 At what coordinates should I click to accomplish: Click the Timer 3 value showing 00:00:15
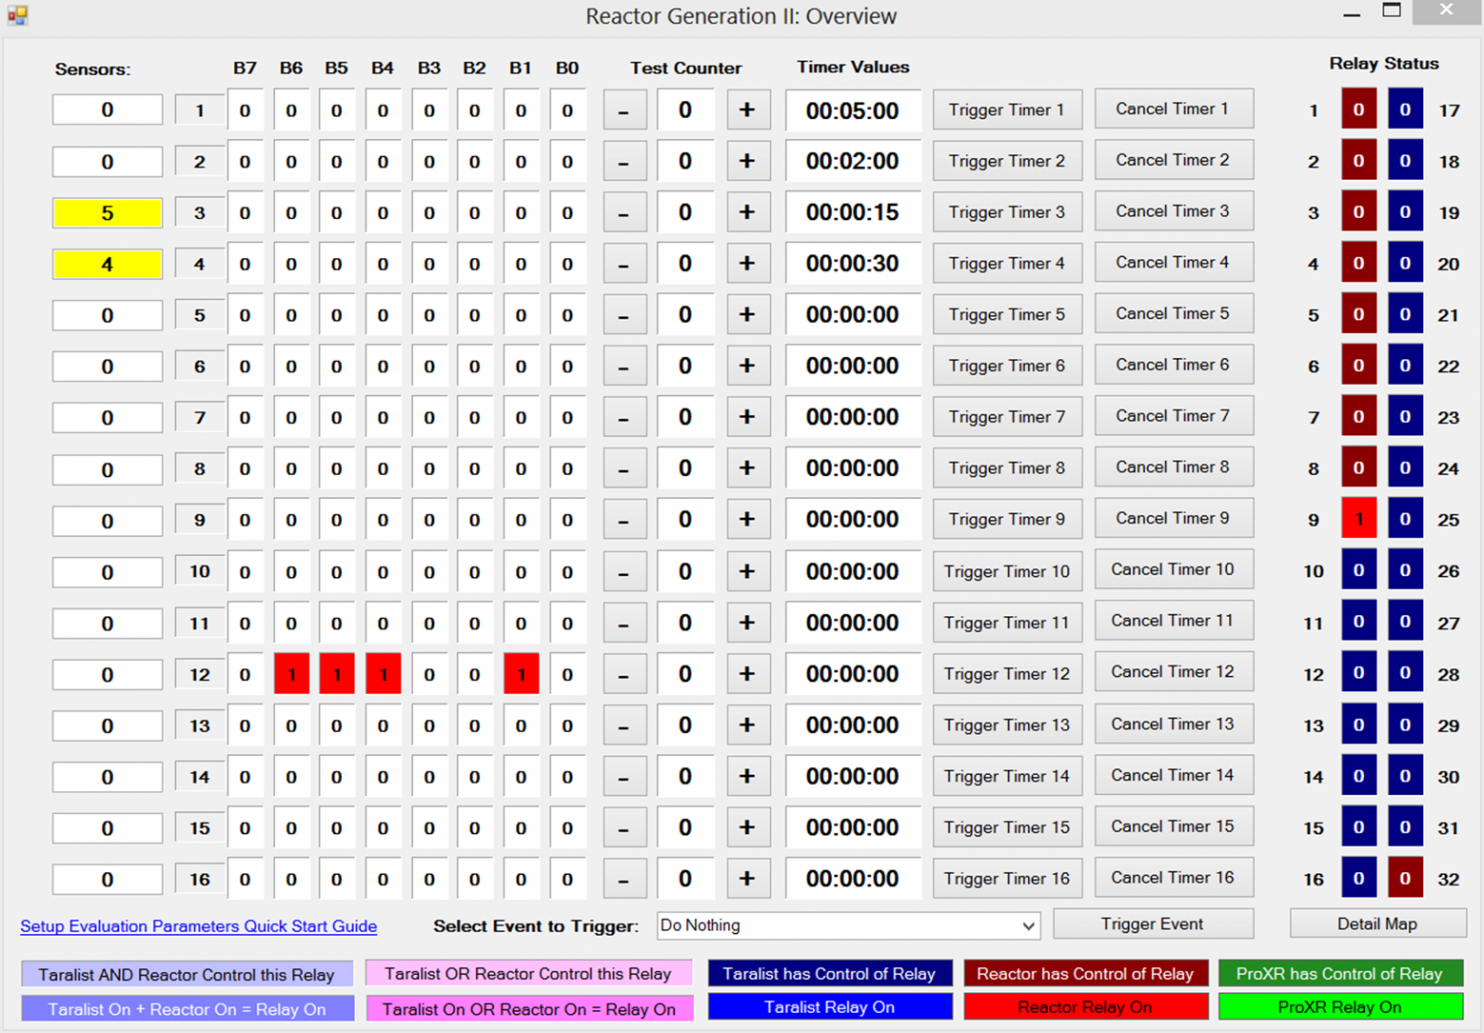click(852, 213)
